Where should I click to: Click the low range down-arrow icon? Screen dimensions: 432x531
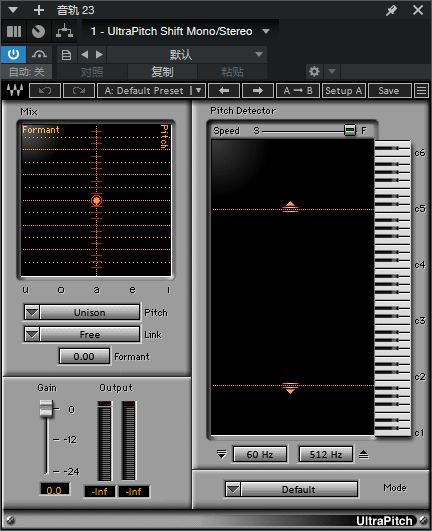pos(221,454)
